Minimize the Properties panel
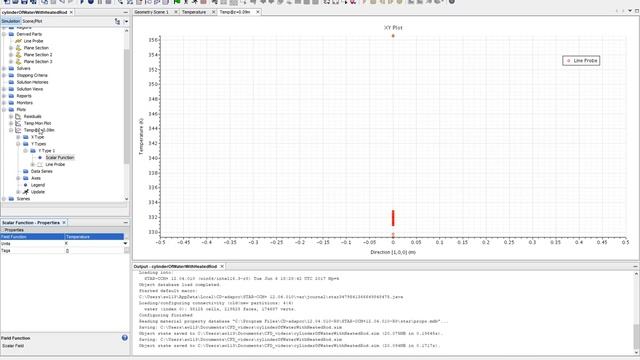This screenshot has height=360, width=640. click(126, 223)
